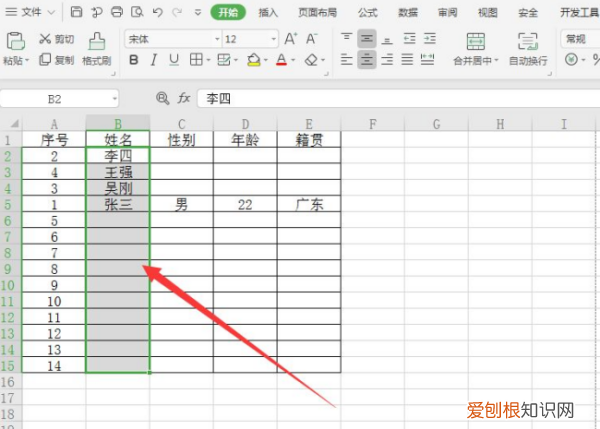
Task: Click the Increase Indent icon
Action: pos(430,39)
